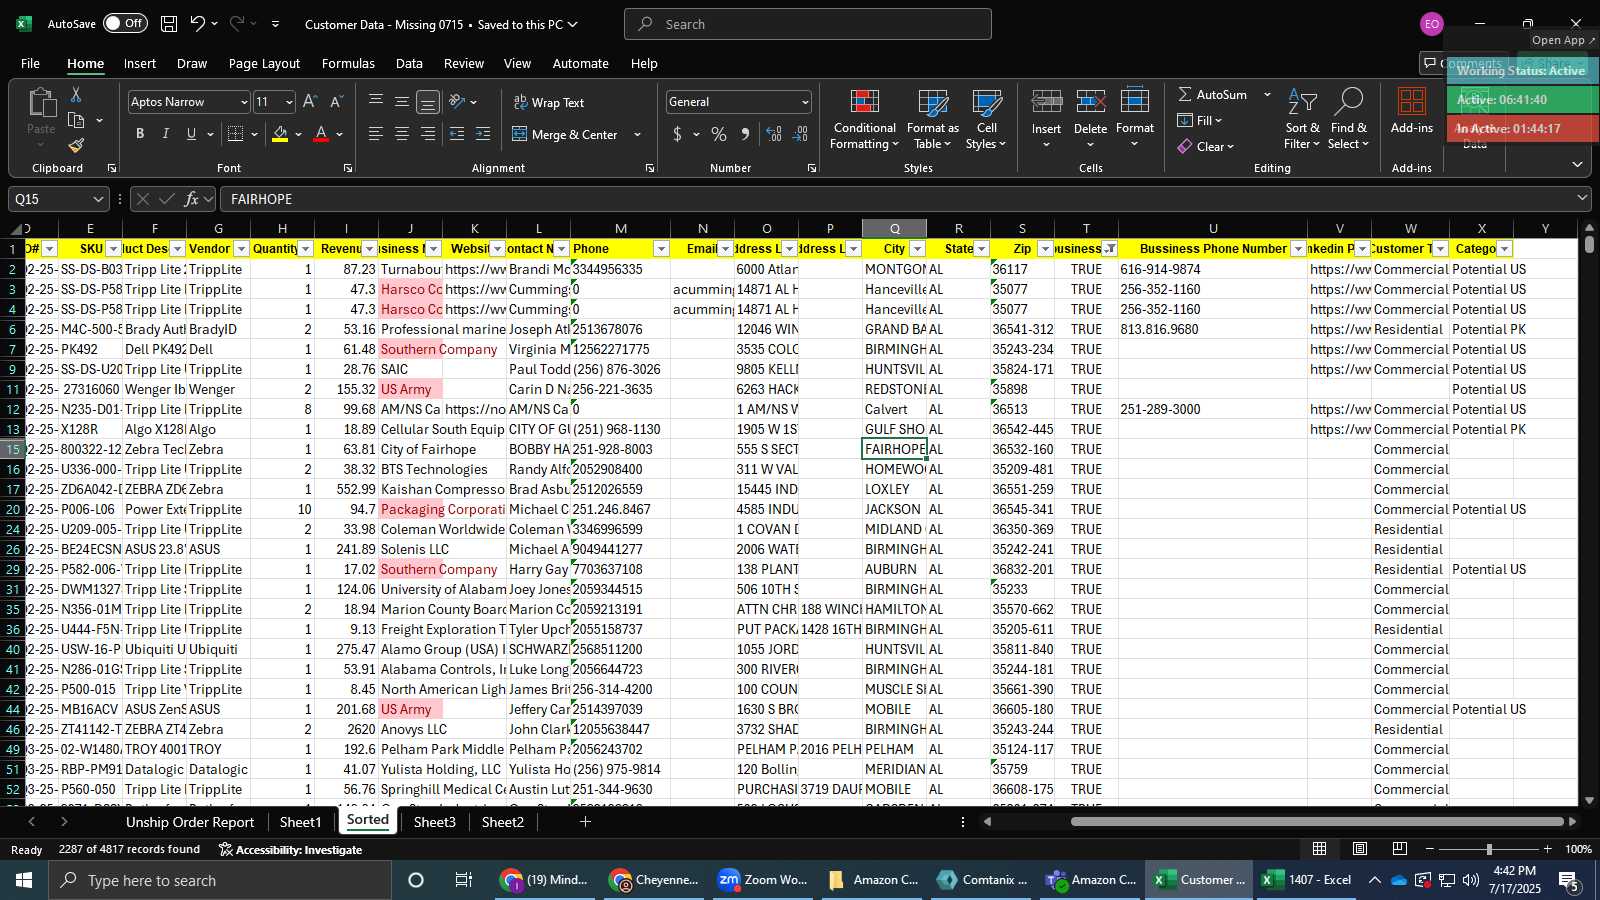
Task: Click the Clear button
Action: point(1206,146)
